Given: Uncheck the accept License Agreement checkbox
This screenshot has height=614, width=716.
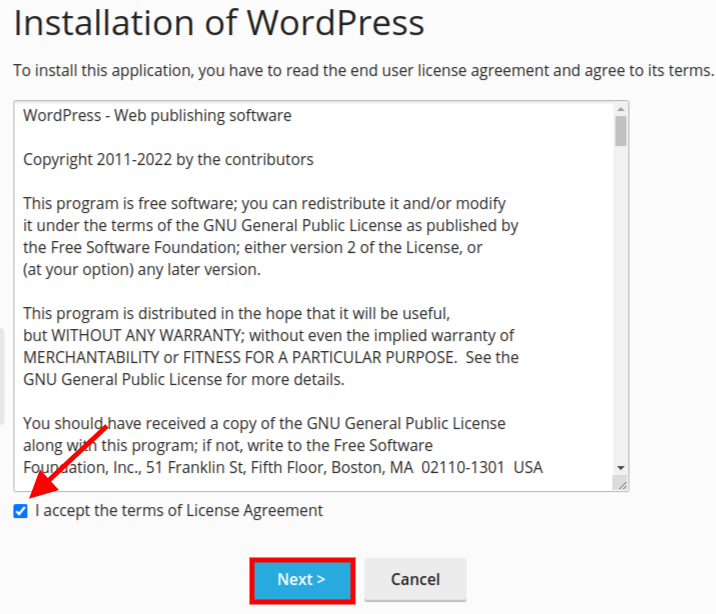Looking at the screenshot, I should (x=21, y=511).
